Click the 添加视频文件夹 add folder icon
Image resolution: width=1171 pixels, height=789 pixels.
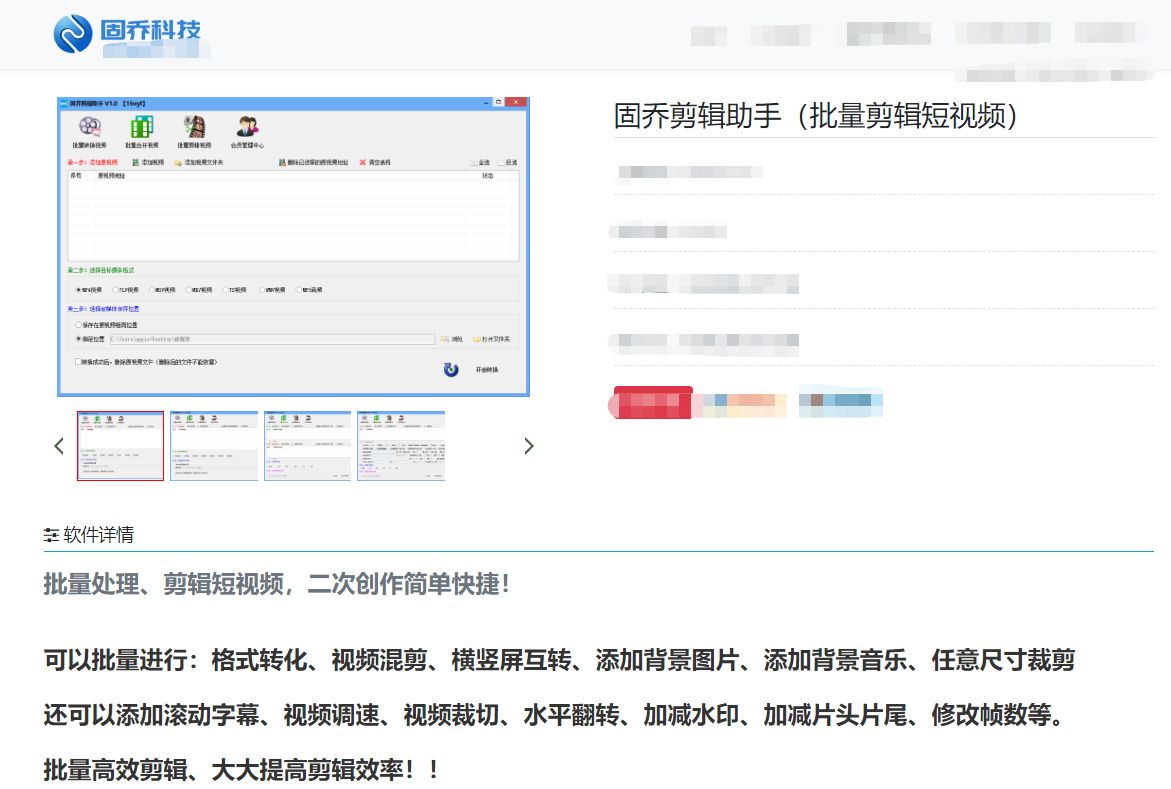coord(178,162)
